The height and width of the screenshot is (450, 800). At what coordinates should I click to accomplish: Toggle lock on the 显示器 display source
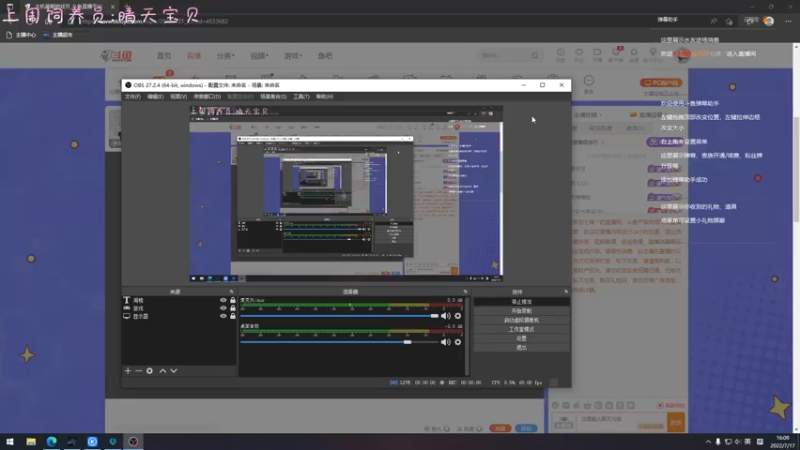(x=233, y=316)
